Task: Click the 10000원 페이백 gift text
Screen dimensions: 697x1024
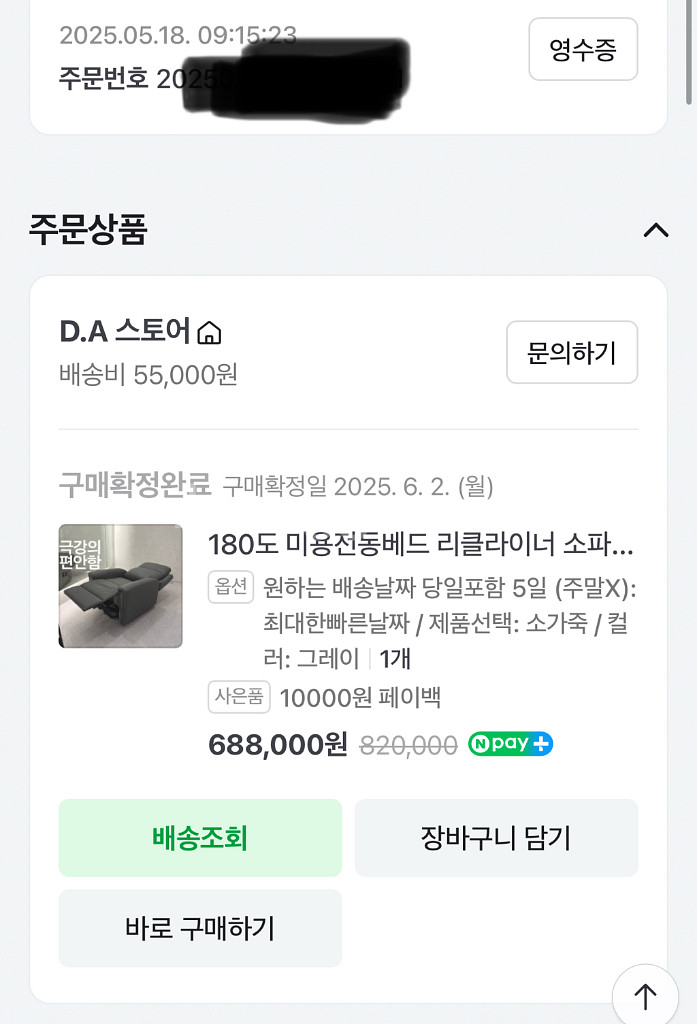Action: (360, 697)
